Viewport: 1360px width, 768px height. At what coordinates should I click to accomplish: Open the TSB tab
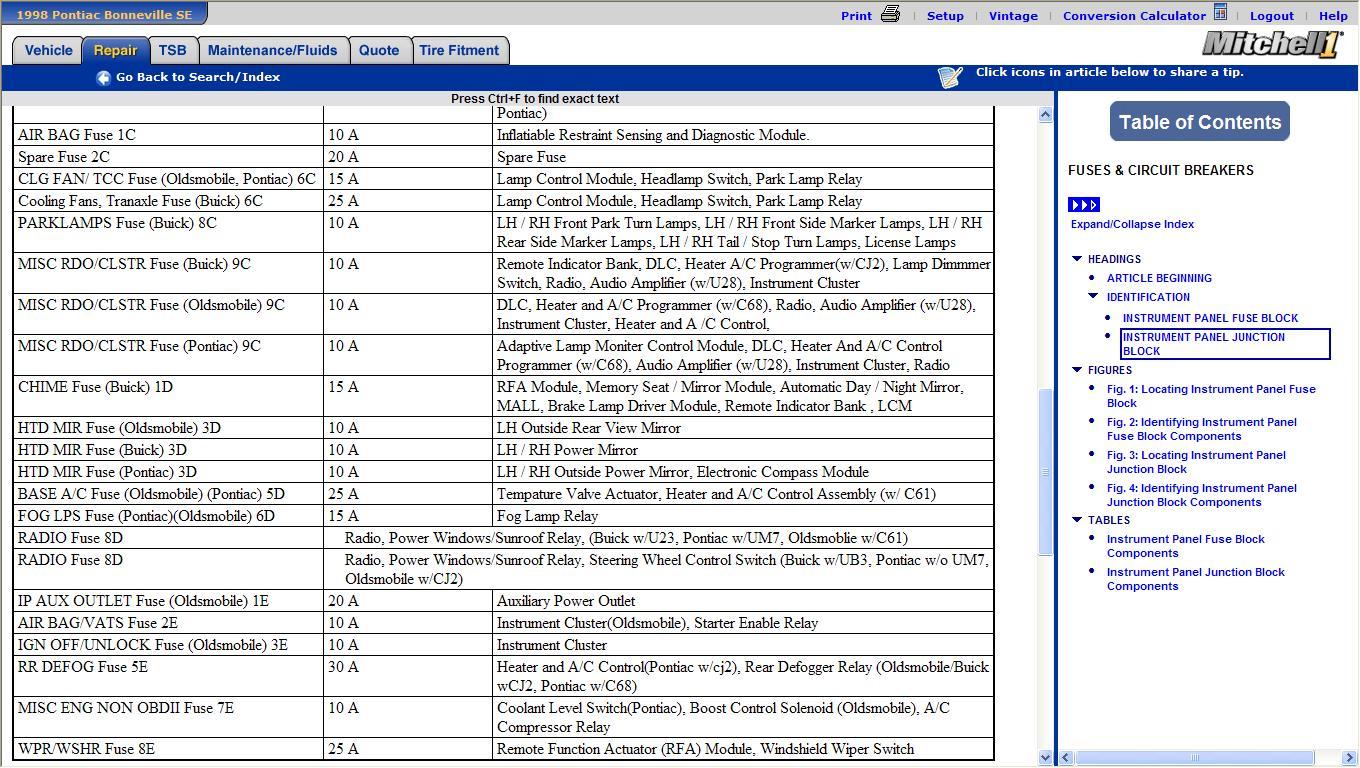pos(173,50)
